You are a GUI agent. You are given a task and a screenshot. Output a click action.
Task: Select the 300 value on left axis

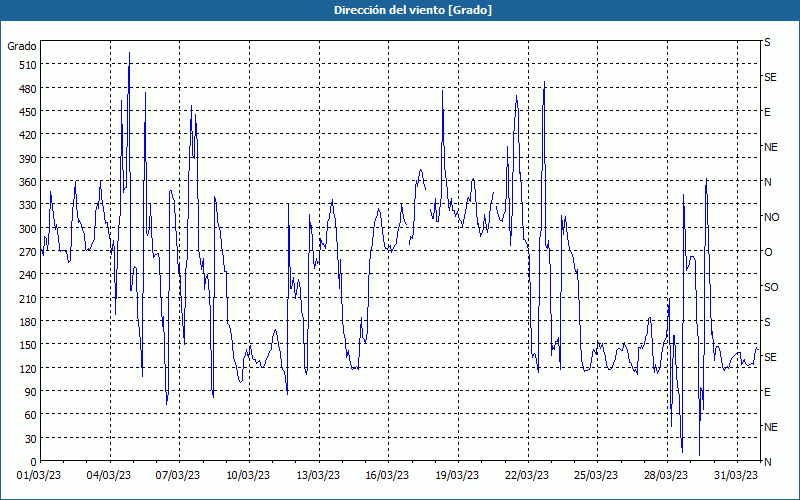tap(27, 229)
